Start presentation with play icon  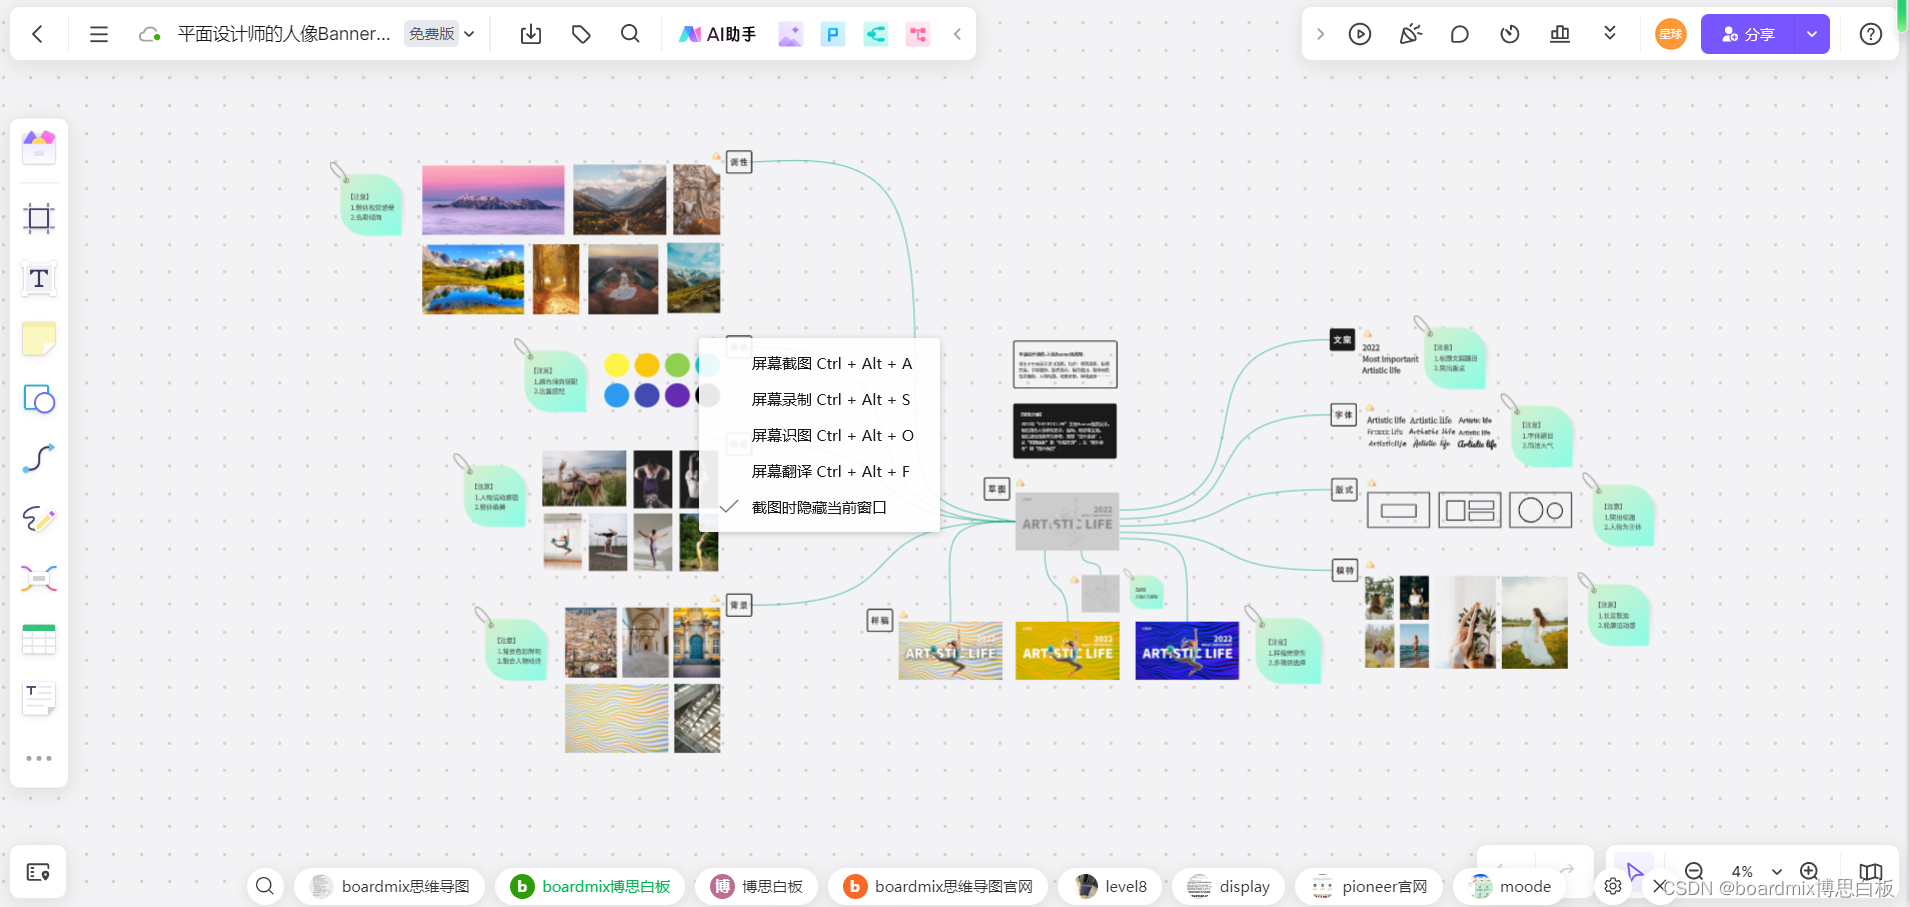click(1360, 34)
